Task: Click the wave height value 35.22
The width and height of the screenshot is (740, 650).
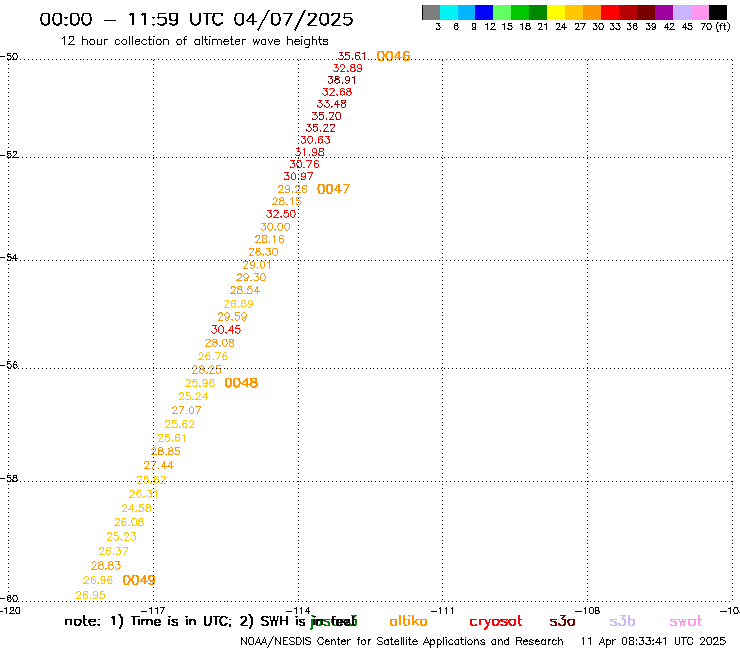Action: (x=320, y=128)
